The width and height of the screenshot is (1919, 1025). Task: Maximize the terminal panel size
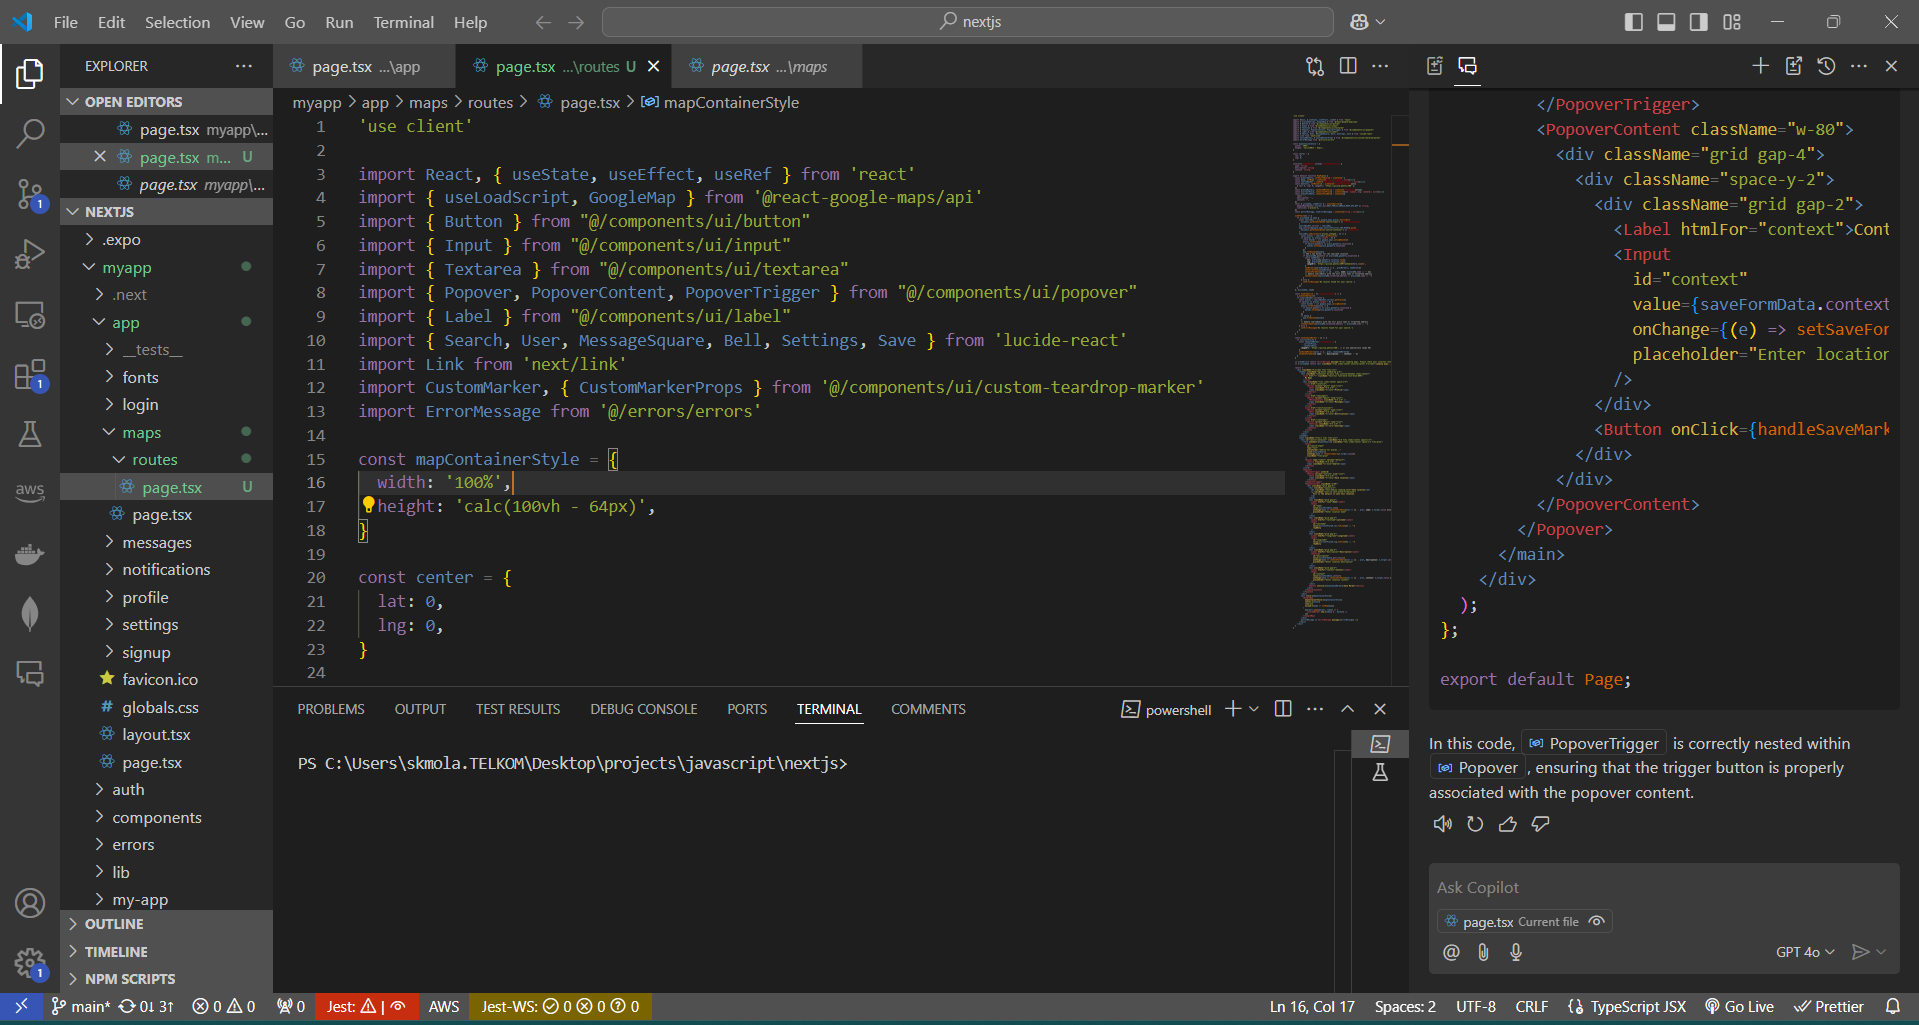(1348, 709)
